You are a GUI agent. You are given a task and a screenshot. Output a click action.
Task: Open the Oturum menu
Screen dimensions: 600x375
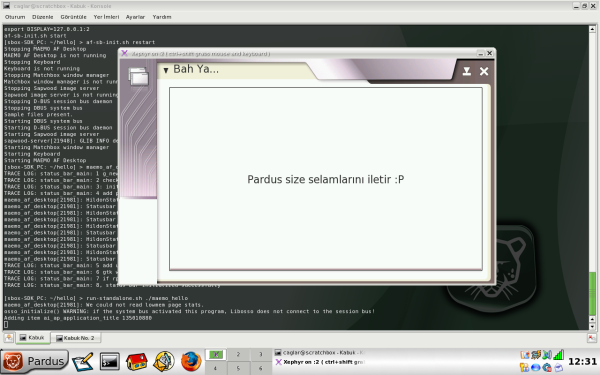15,17
